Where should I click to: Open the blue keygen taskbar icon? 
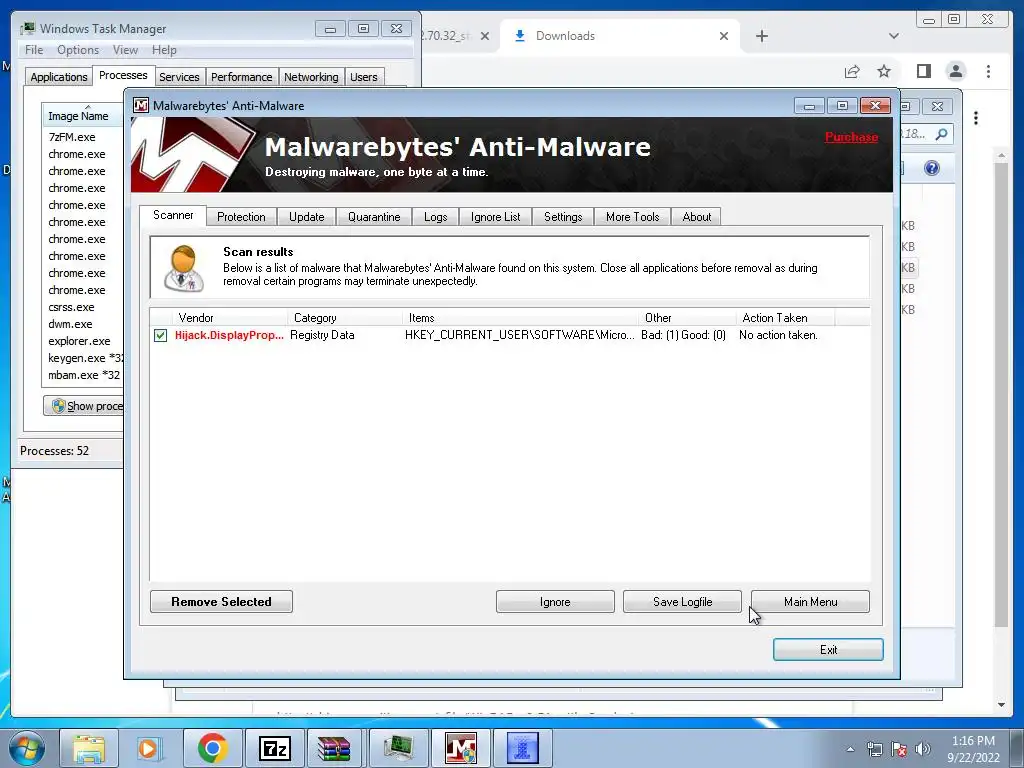pyautogui.click(x=522, y=748)
